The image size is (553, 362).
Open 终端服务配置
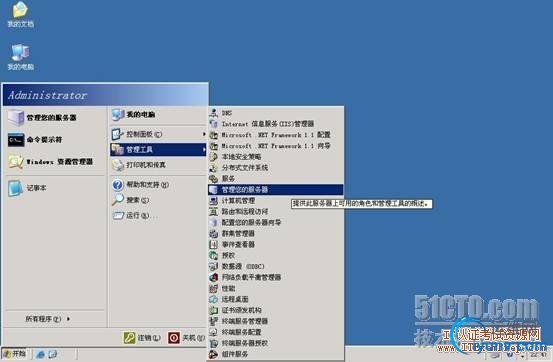276,332
